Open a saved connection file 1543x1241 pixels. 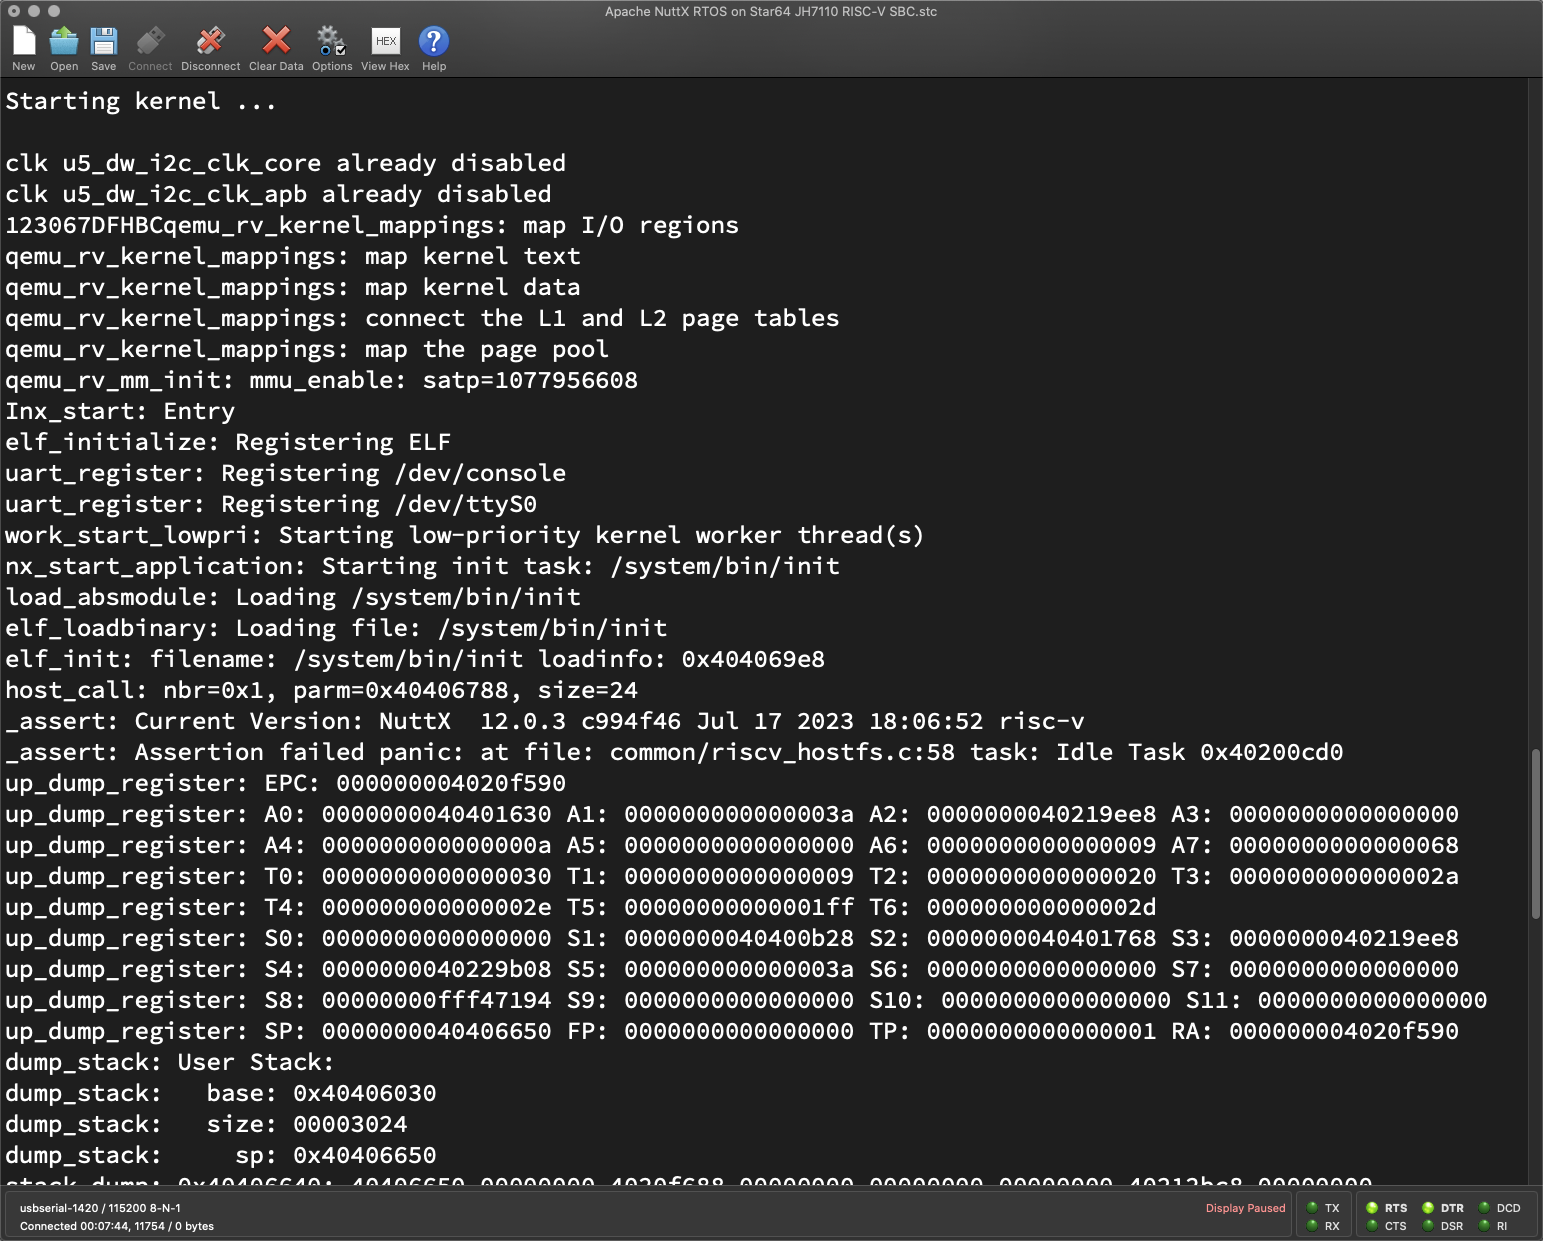tap(63, 45)
